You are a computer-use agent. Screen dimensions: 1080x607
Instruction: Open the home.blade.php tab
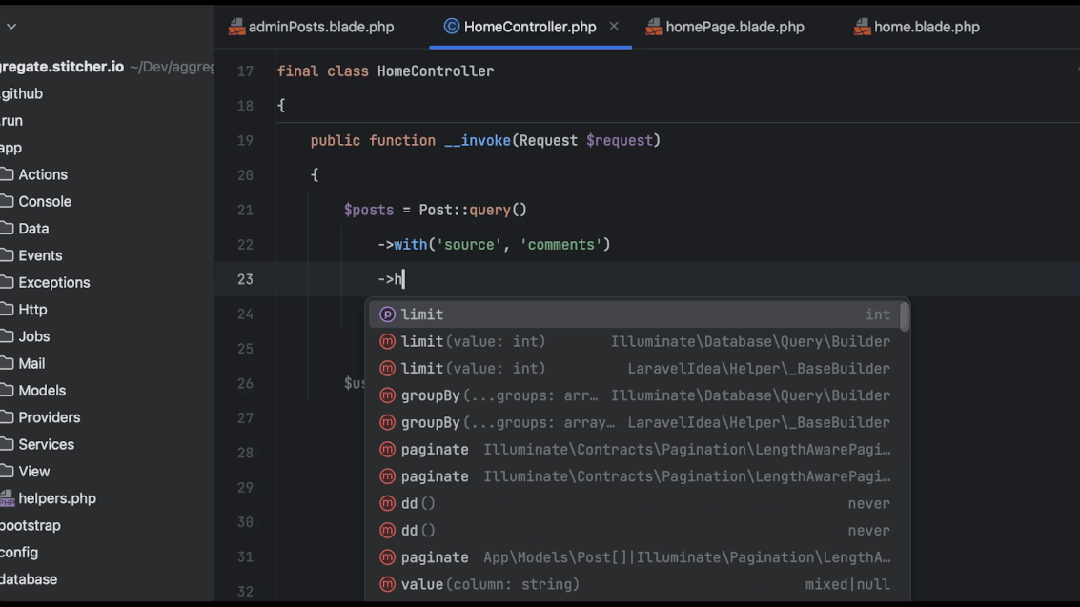917,27
